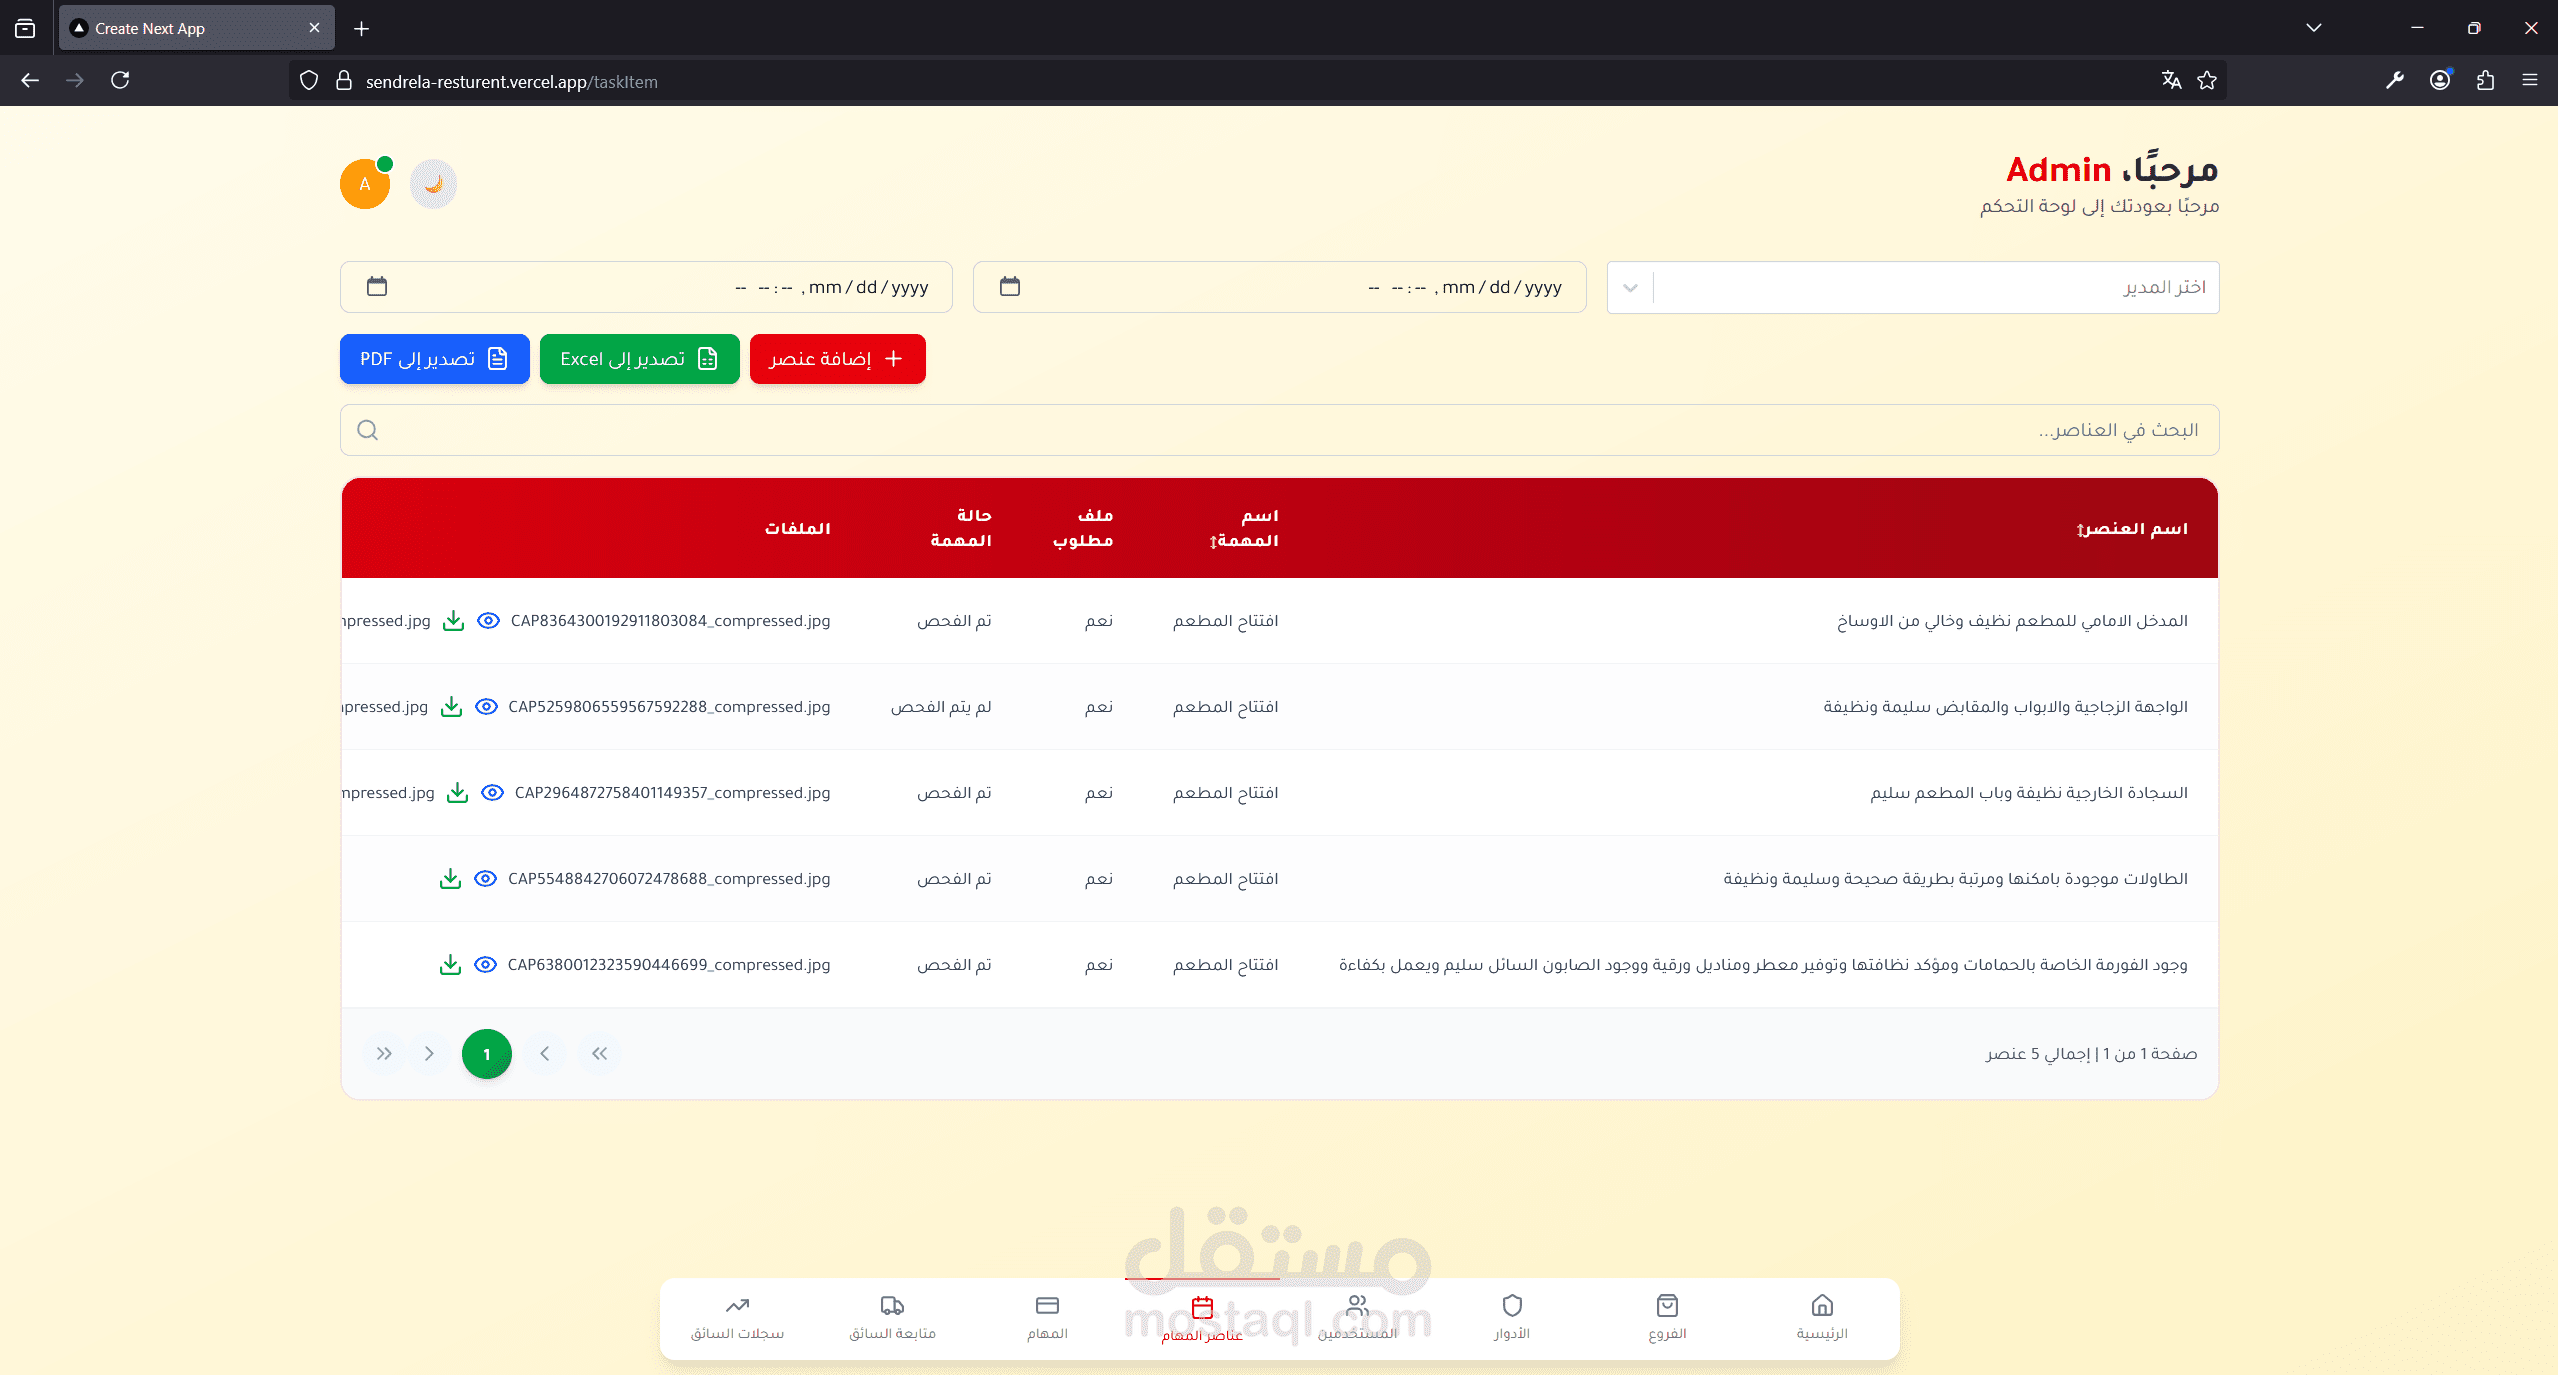The image size is (2558, 1375).
Task: Open the orange Admin avatar menu
Action: click(x=365, y=184)
